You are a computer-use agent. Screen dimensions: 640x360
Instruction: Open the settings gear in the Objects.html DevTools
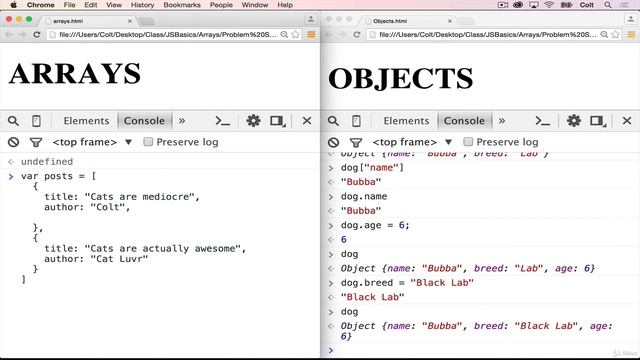tap(573, 121)
